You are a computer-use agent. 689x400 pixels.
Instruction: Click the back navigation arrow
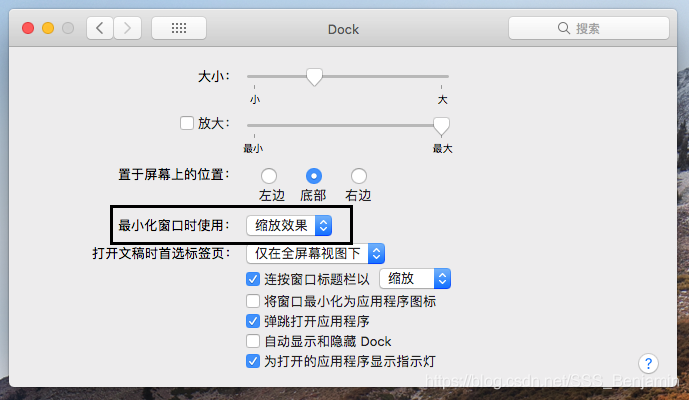pyautogui.click(x=100, y=29)
